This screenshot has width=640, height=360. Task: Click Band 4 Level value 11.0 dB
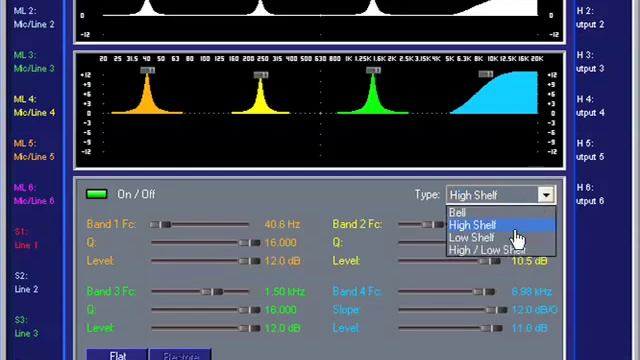click(529, 328)
